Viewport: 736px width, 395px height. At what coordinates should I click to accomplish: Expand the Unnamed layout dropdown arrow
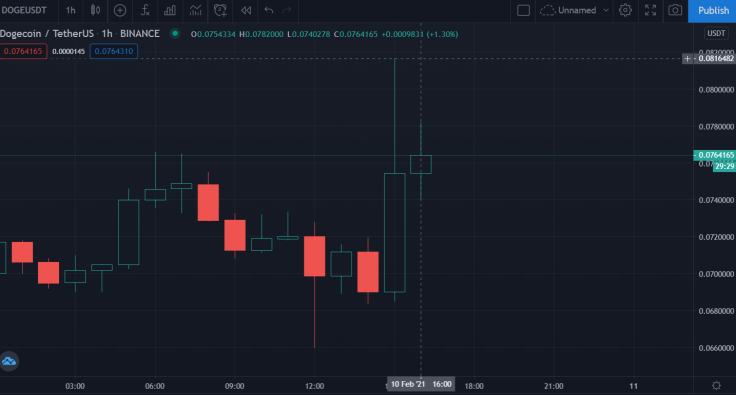click(606, 10)
